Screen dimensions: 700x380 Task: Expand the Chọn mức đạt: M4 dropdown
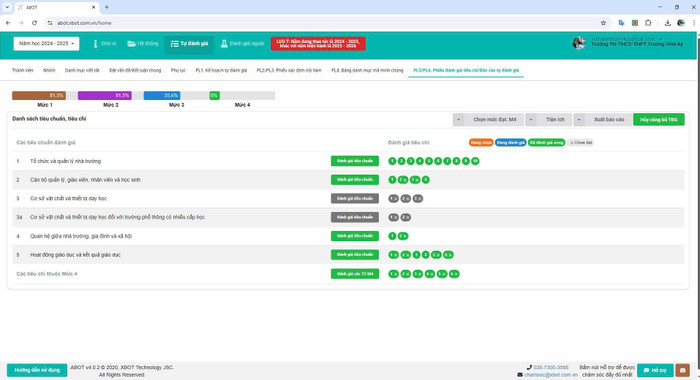488,120
